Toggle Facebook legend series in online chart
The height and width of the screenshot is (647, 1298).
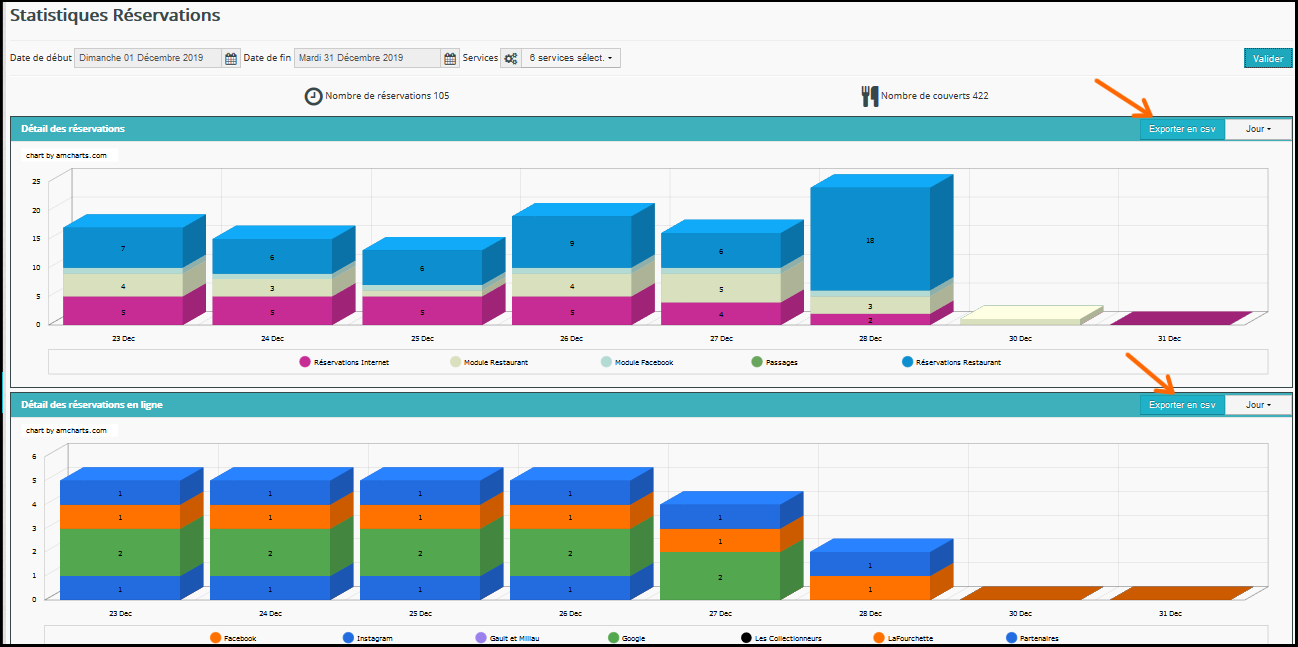(x=233, y=637)
